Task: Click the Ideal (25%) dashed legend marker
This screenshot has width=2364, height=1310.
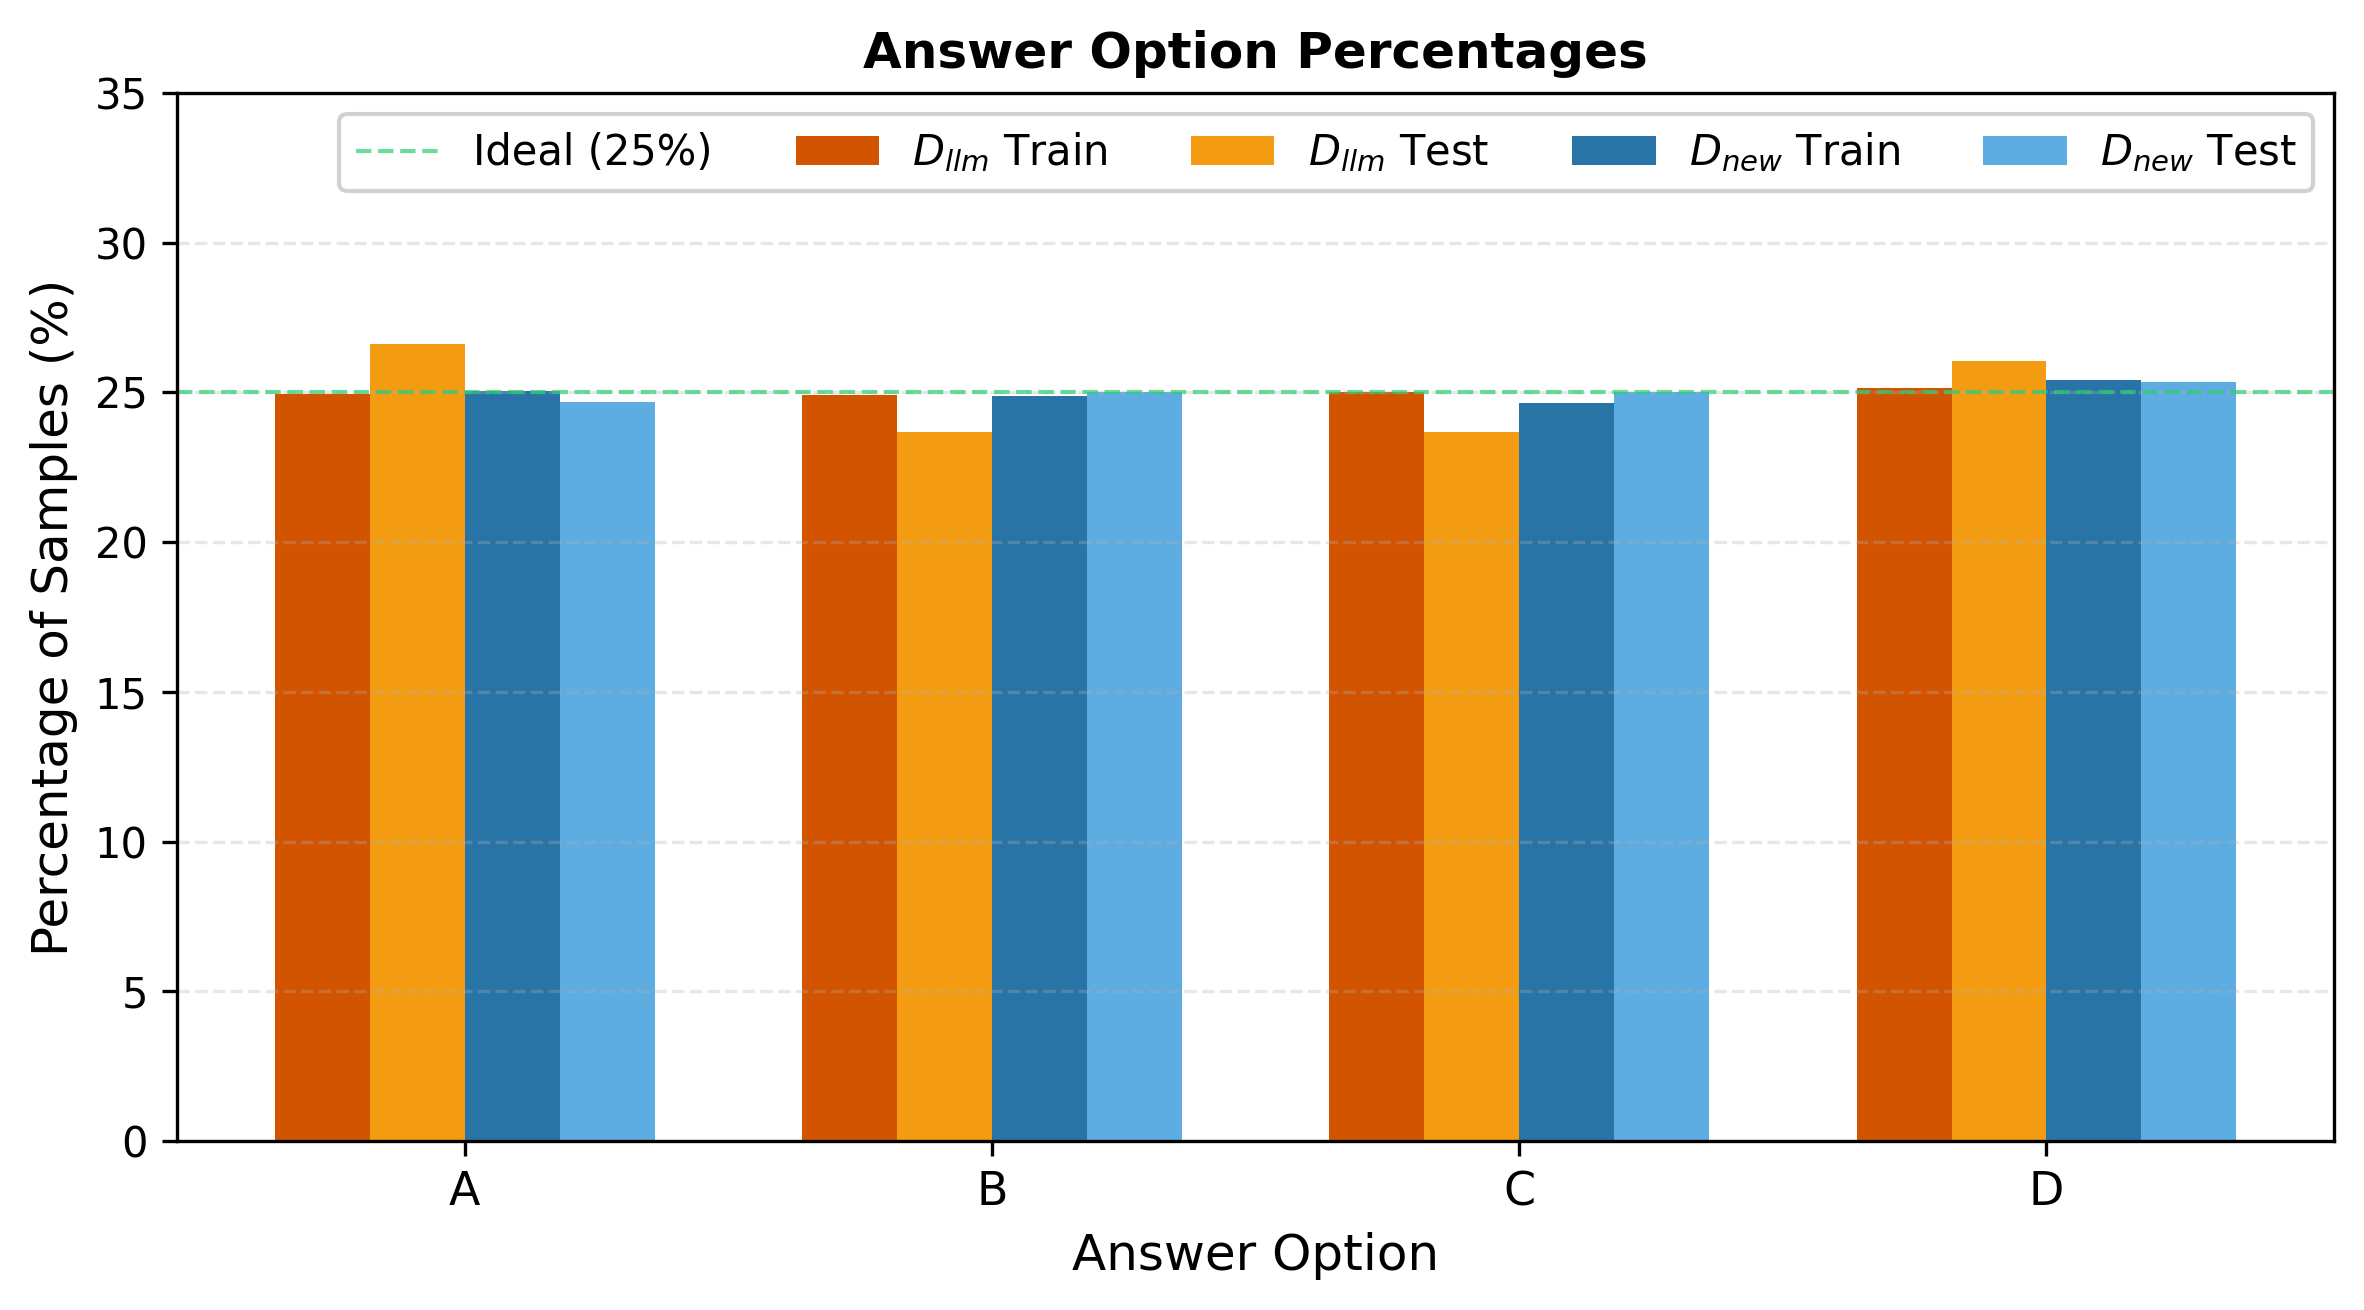Action: coord(397,152)
